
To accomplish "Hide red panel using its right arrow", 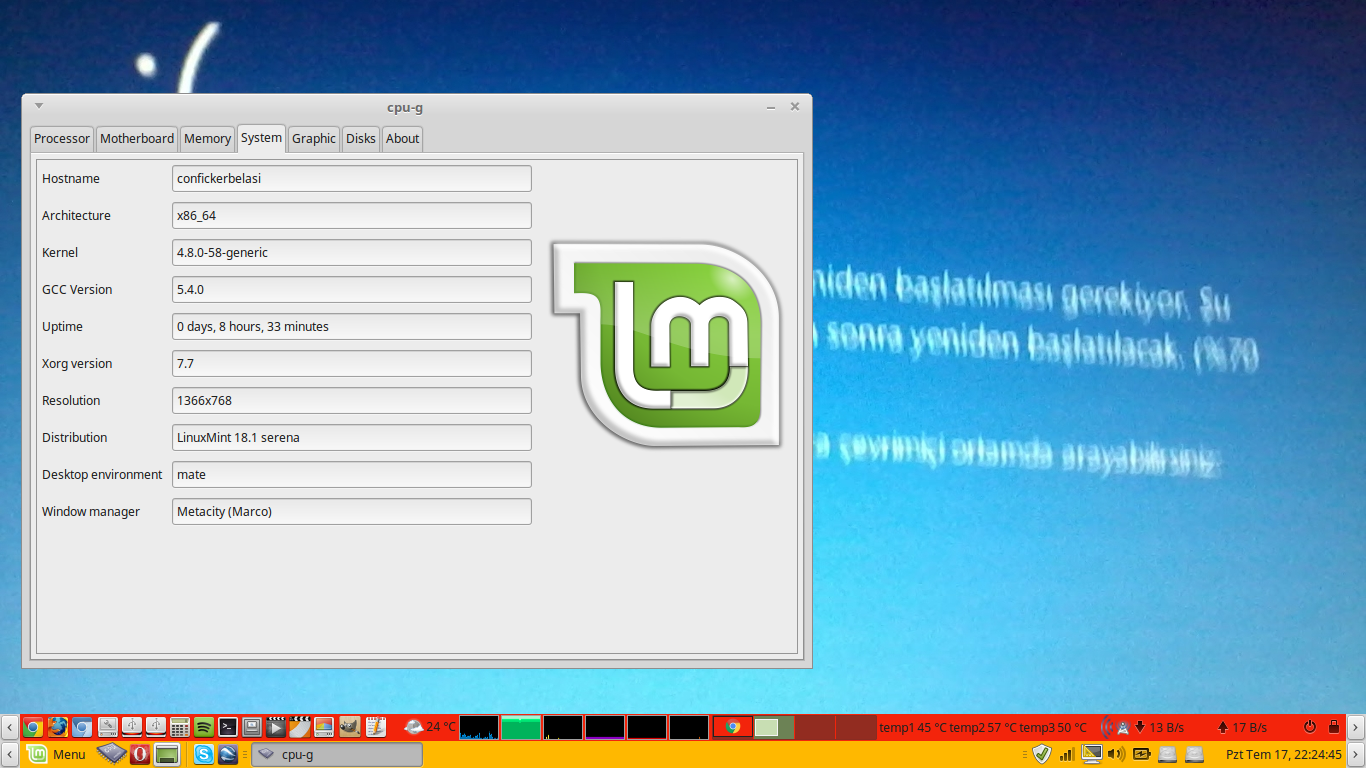I will coord(1356,727).
